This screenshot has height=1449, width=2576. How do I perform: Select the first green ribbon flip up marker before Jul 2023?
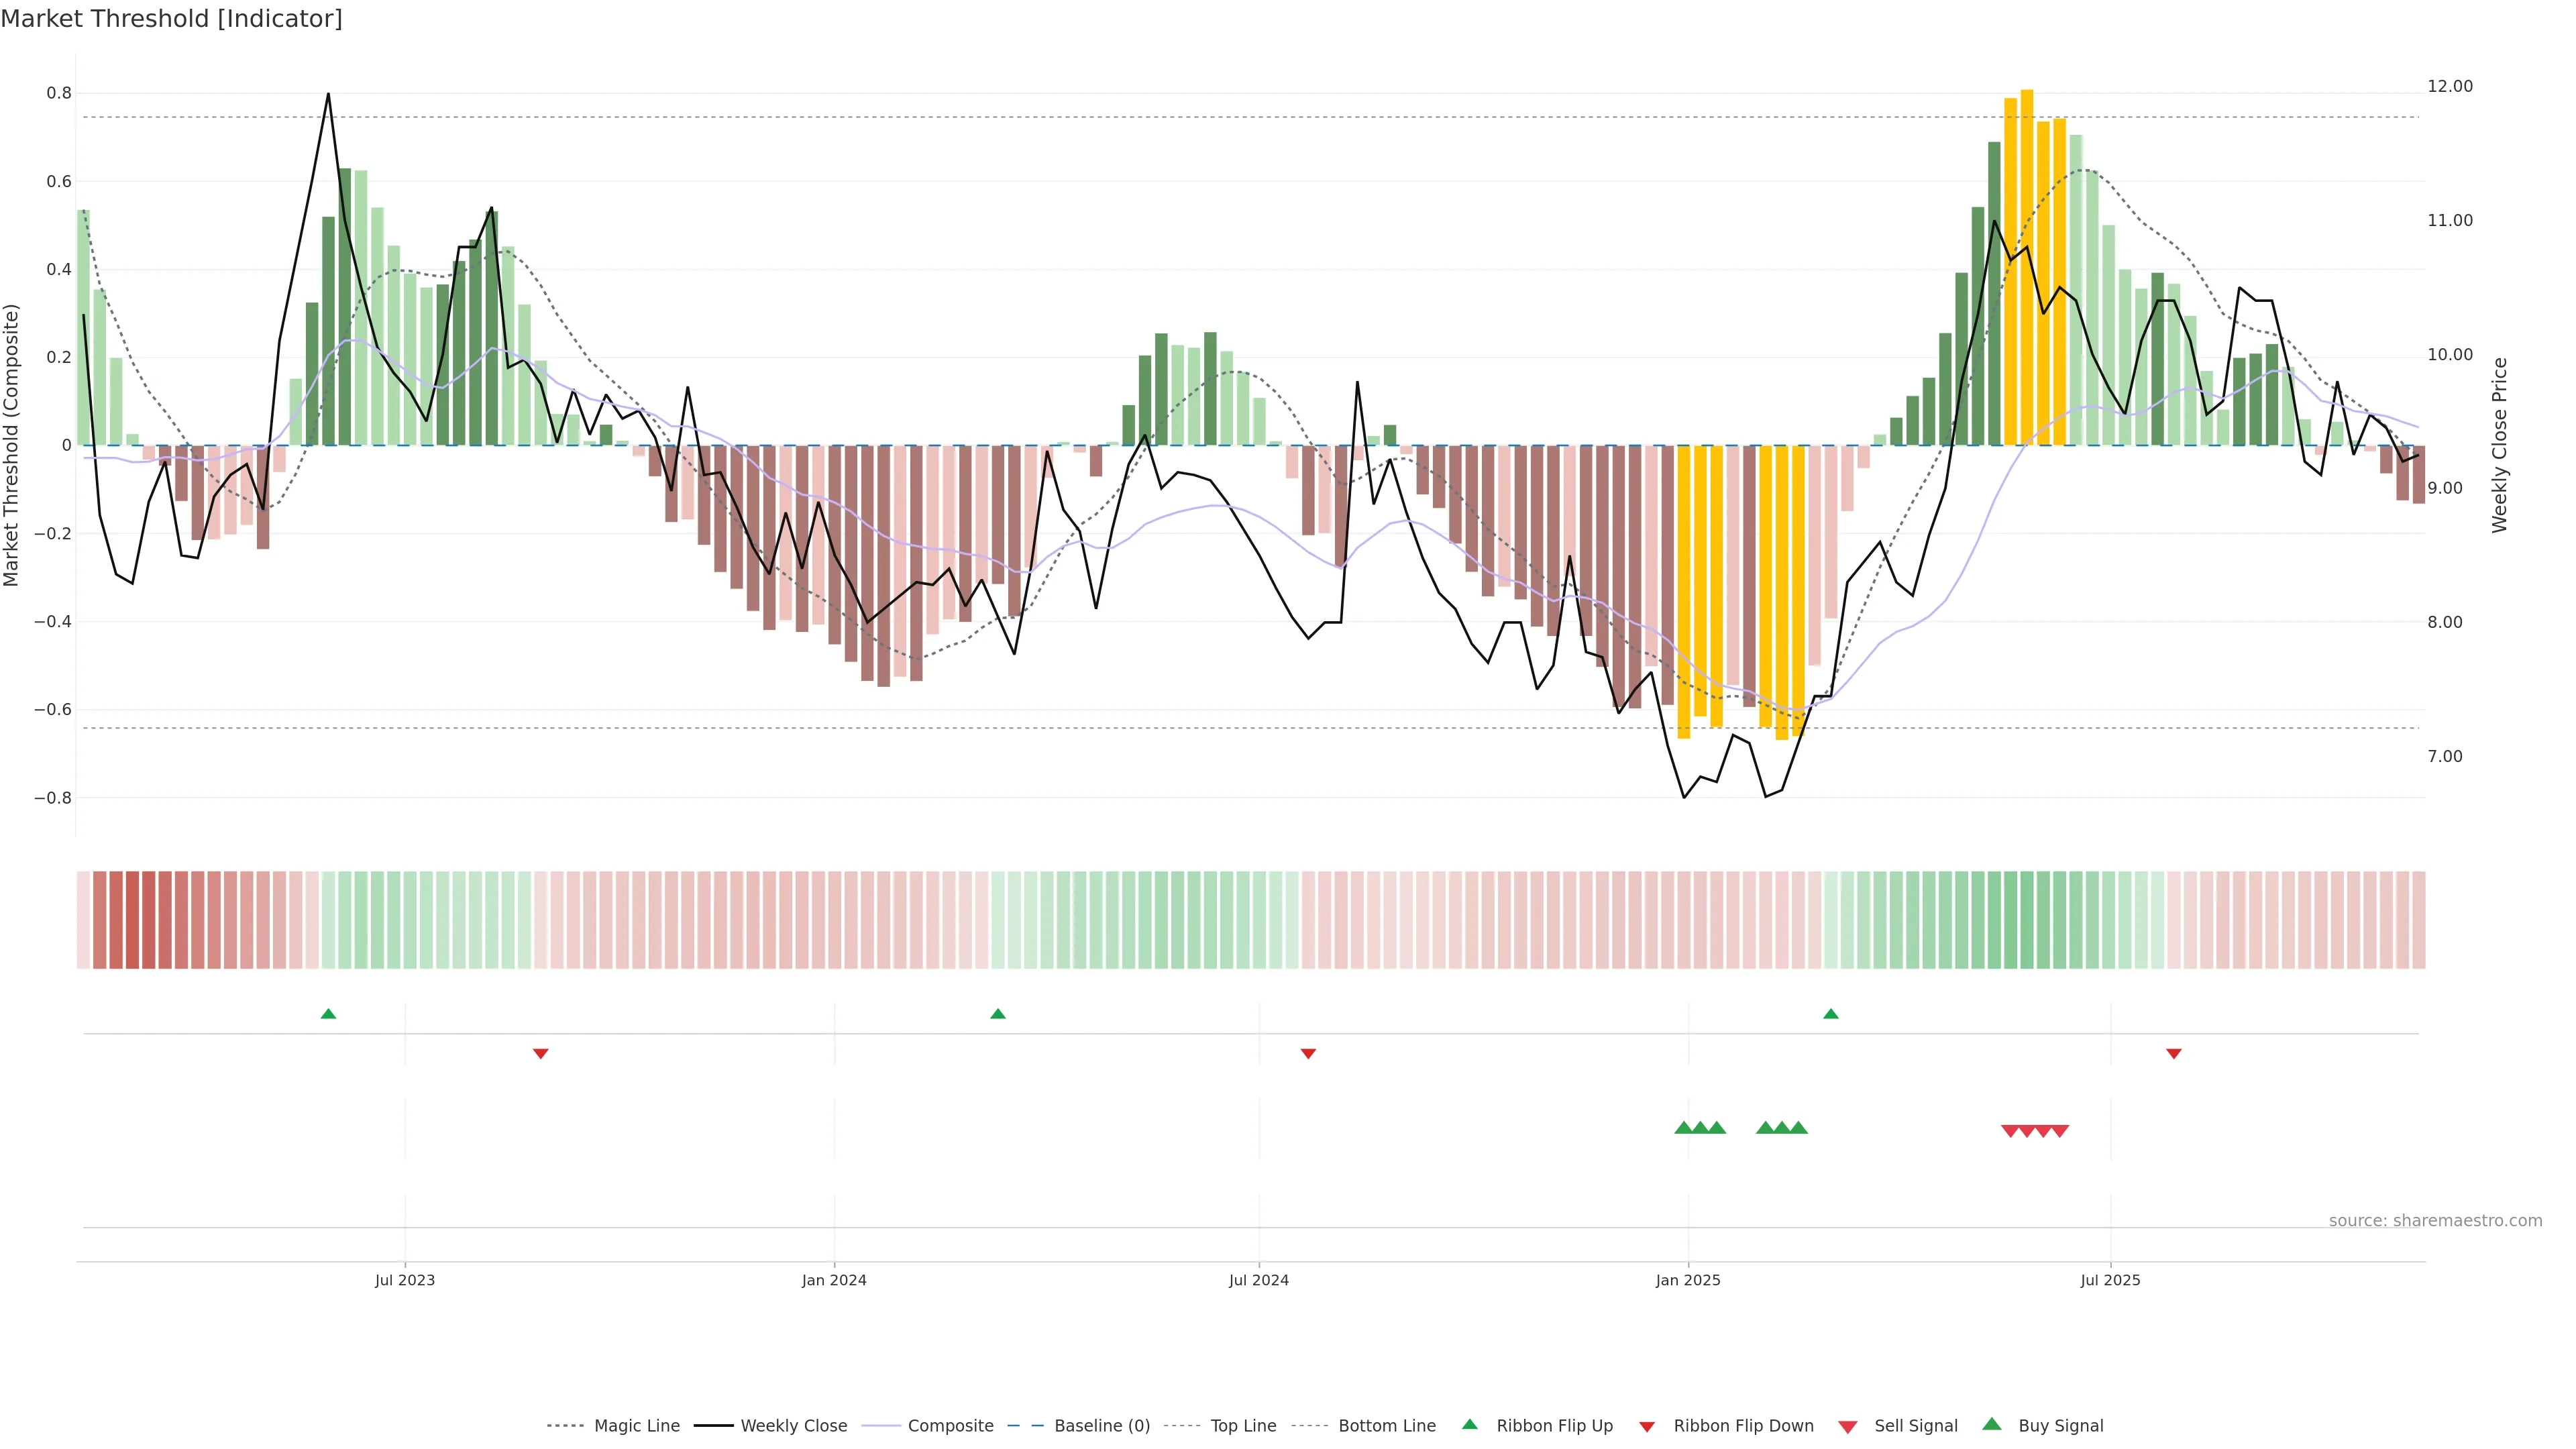click(x=328, y=1014)
